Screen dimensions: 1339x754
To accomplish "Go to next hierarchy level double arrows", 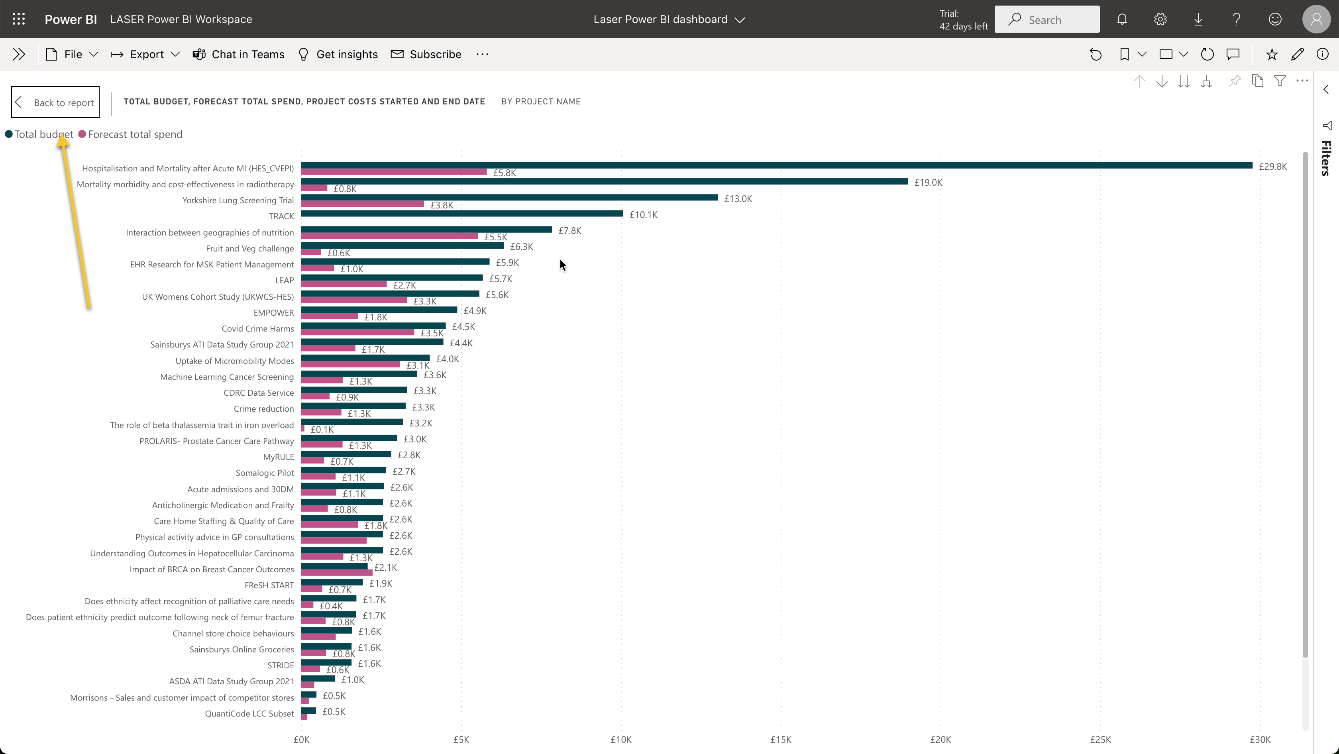I will pos(1184,81).
